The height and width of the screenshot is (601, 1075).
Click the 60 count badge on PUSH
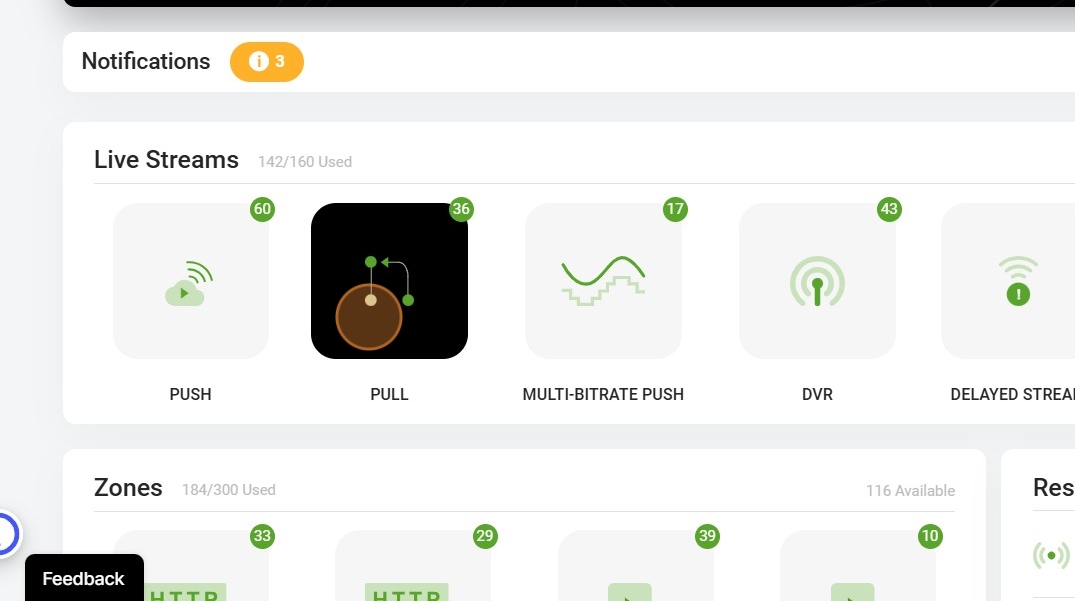click(263, 209)
